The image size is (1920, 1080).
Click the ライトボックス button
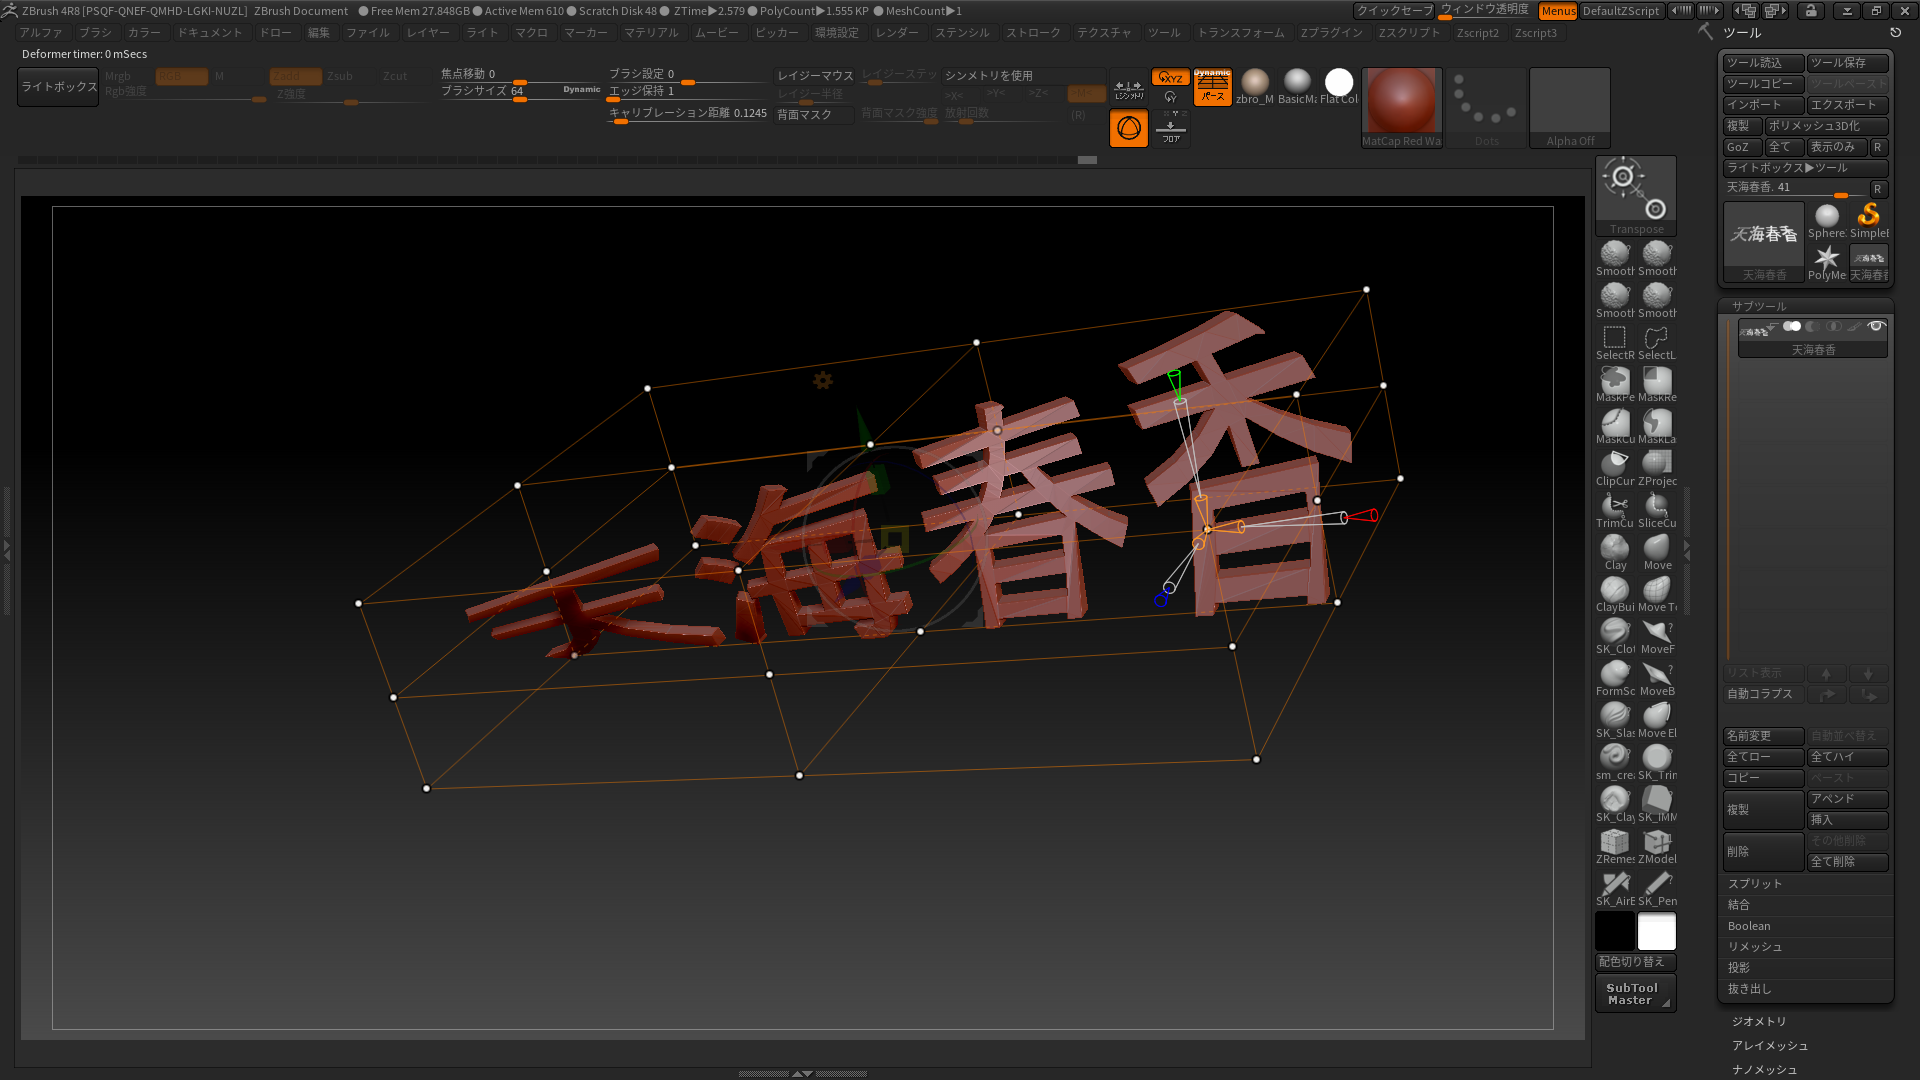click(x=59, y=87)
